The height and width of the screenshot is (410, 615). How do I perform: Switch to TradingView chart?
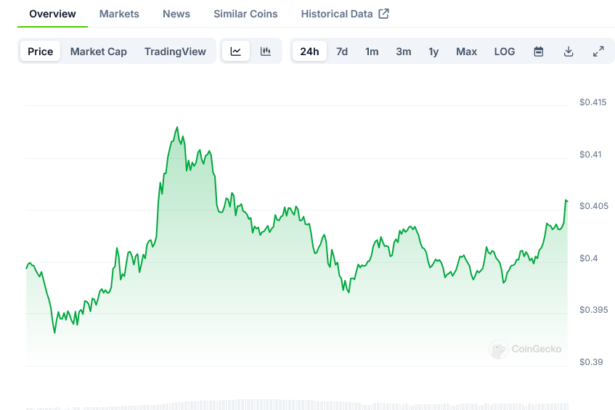tap(176, 51)
